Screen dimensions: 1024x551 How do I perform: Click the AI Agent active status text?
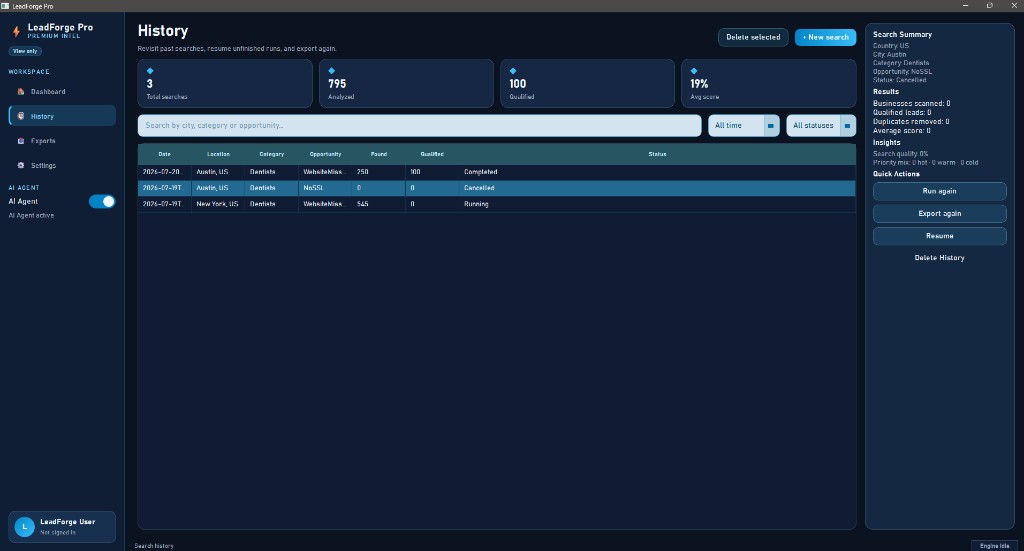click(31, 215)
